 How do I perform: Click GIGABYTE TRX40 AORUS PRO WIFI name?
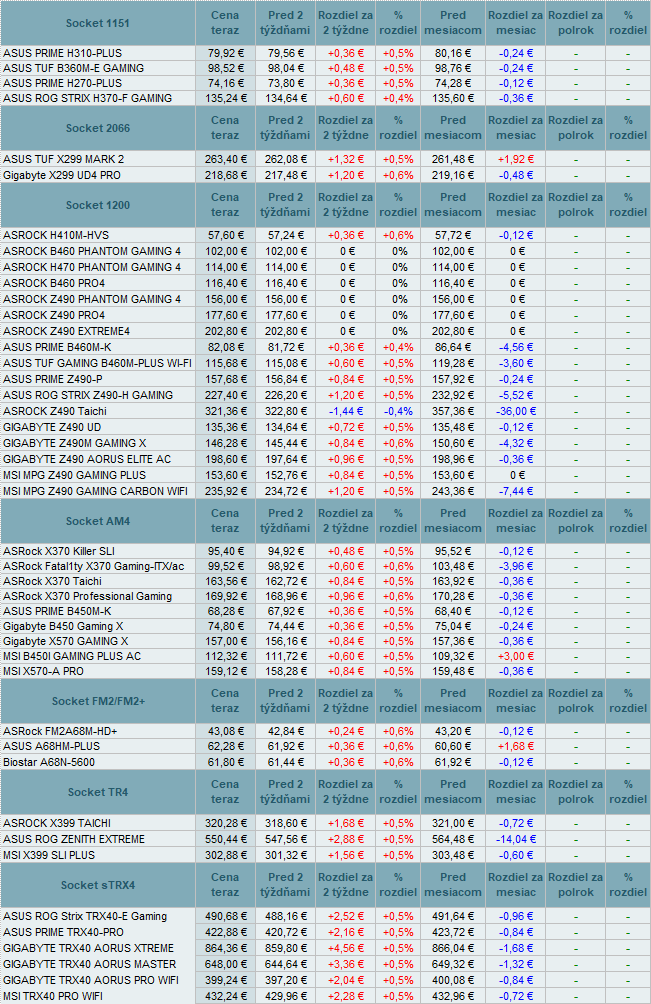click(x=91, y=981)
